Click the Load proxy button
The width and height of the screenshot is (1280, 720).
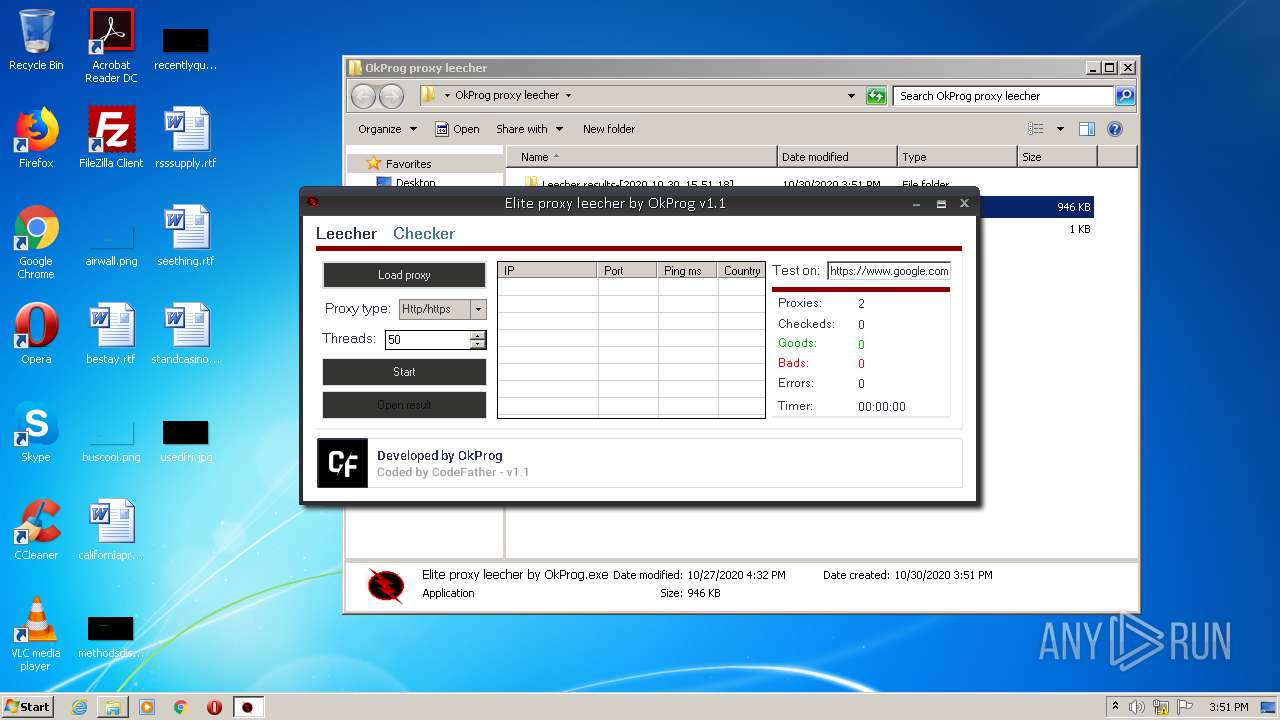404,275
